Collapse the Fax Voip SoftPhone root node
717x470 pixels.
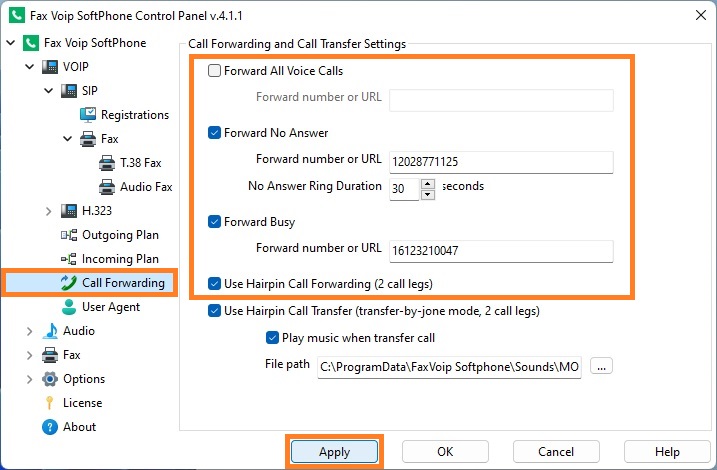point(11,43)
